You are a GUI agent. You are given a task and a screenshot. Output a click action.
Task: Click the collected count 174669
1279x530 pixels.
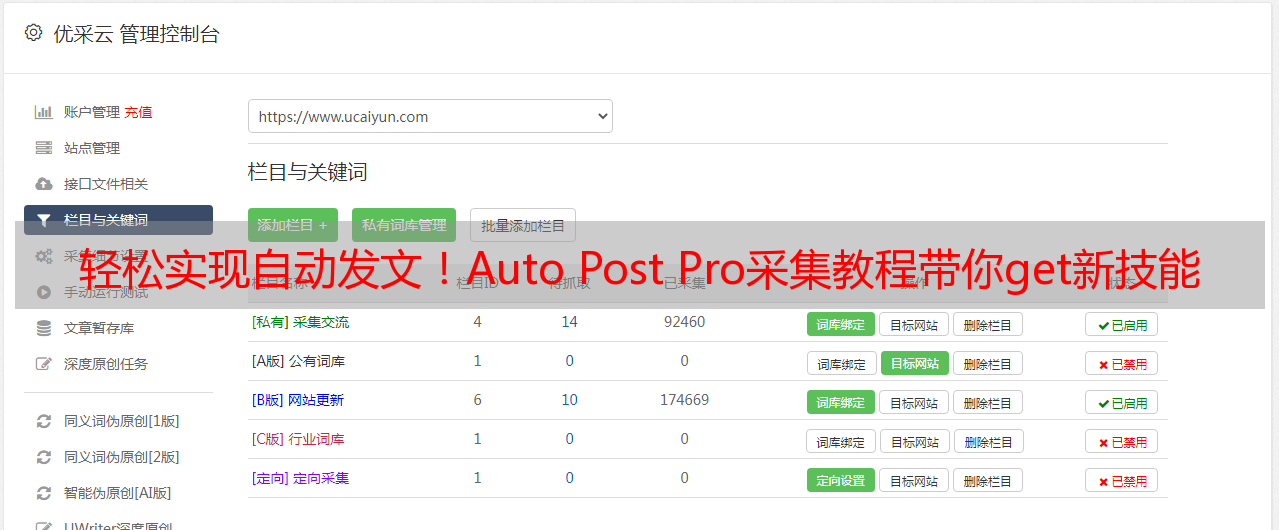click(684, 400)
